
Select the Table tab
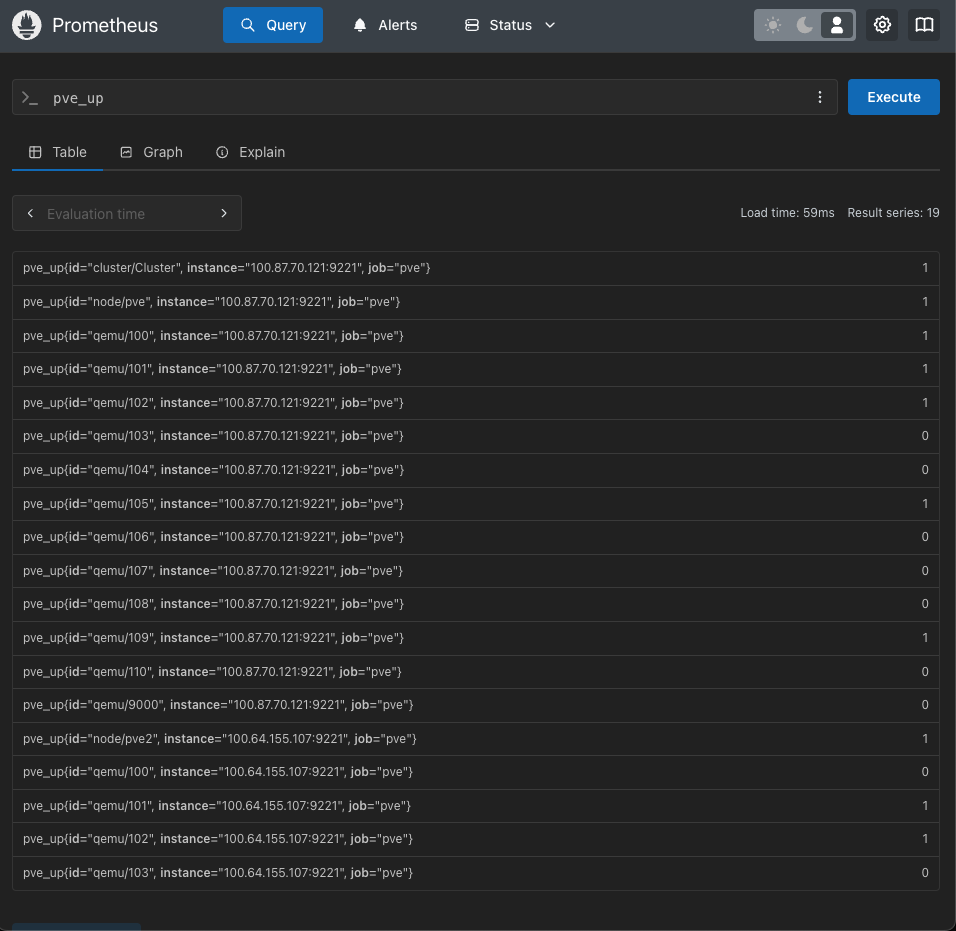tap(57, 152)
